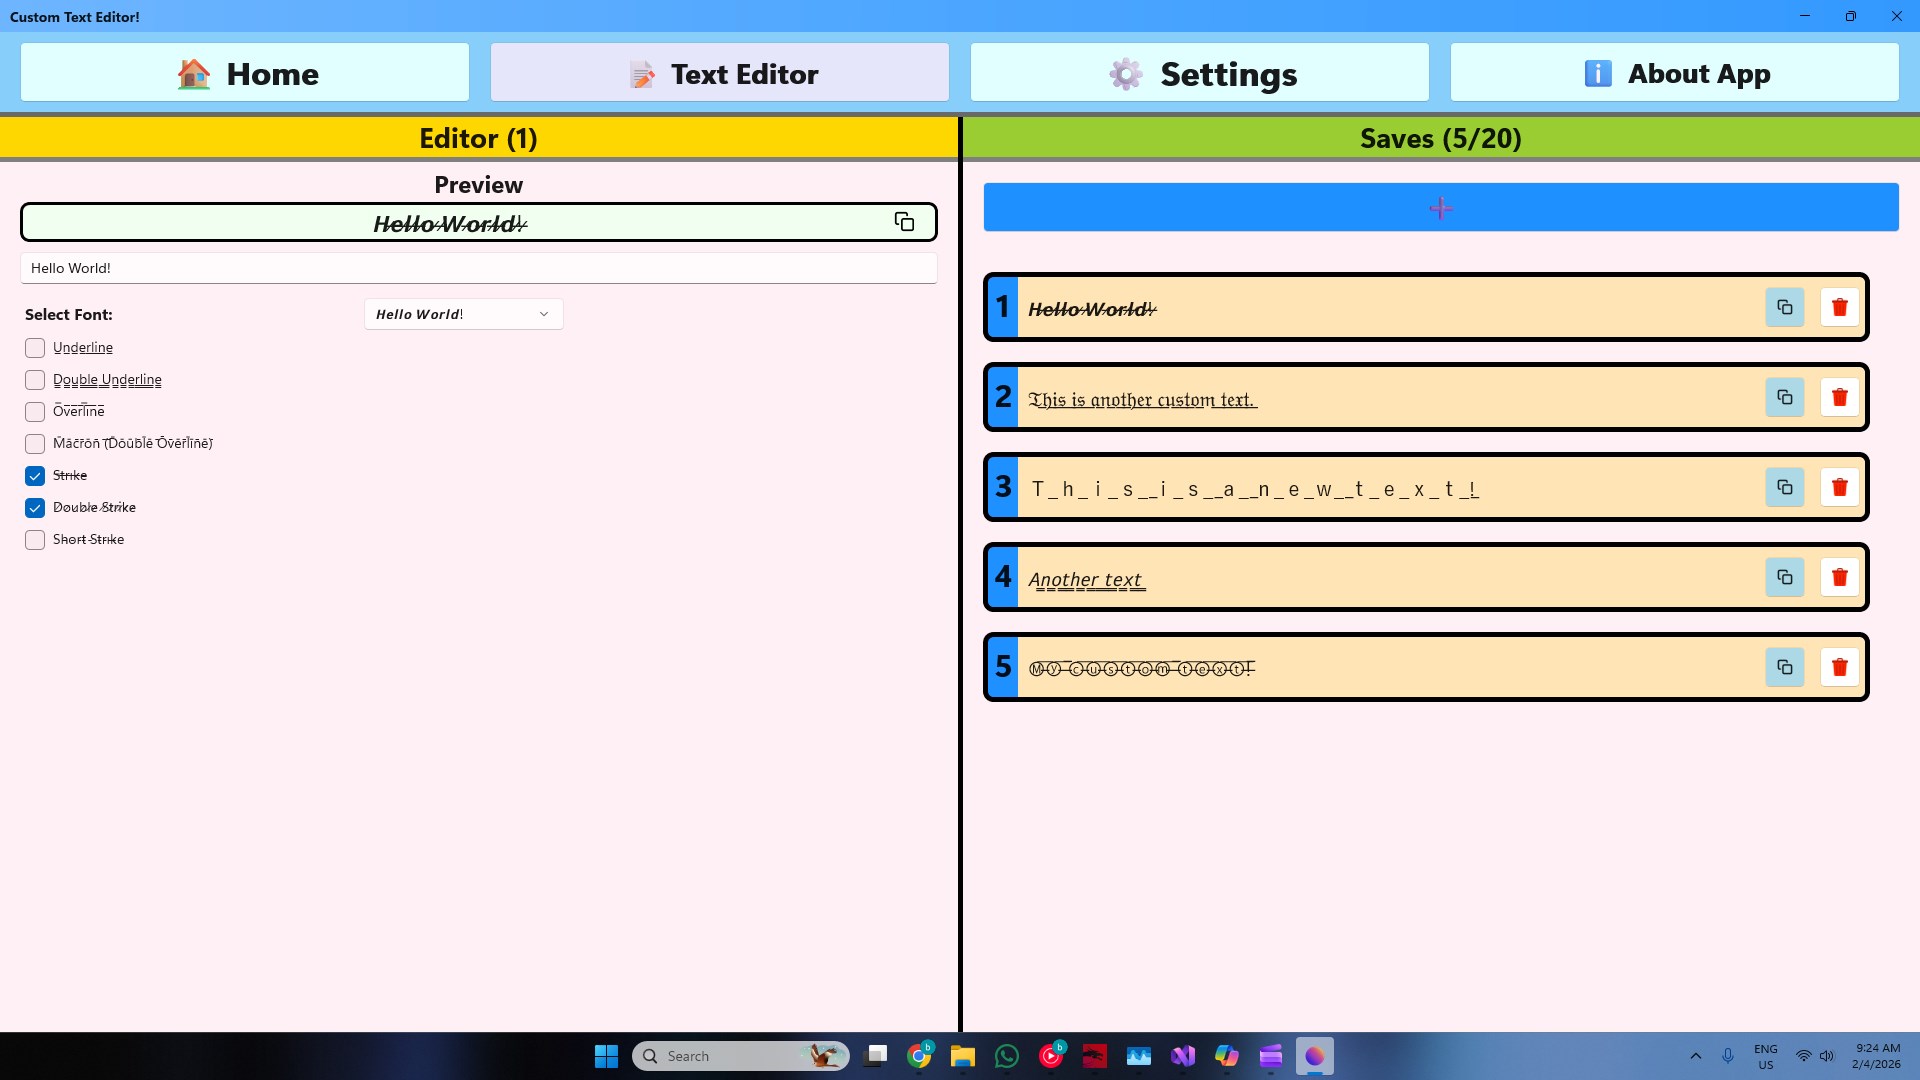Screen dimensions: 1920x1080
Task: Copy saved text number 1
Action: 1784,307
